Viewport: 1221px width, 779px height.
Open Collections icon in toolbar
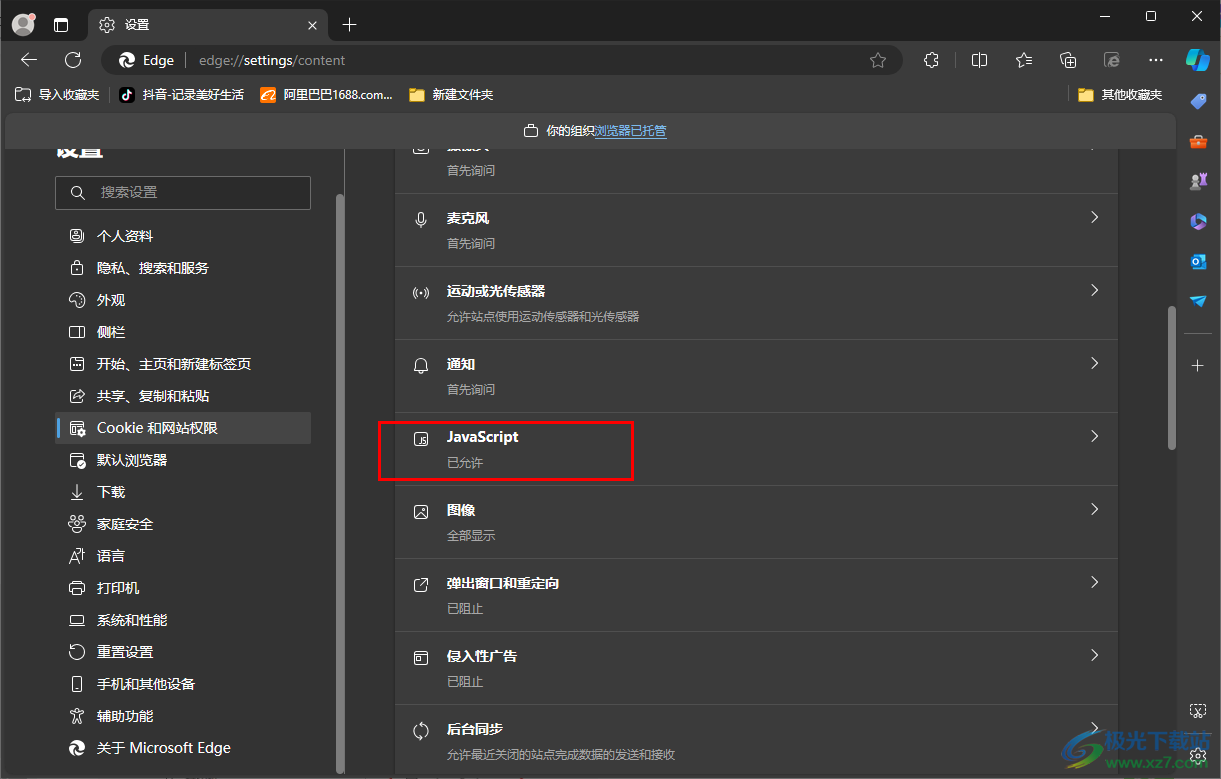(1068, 60)
